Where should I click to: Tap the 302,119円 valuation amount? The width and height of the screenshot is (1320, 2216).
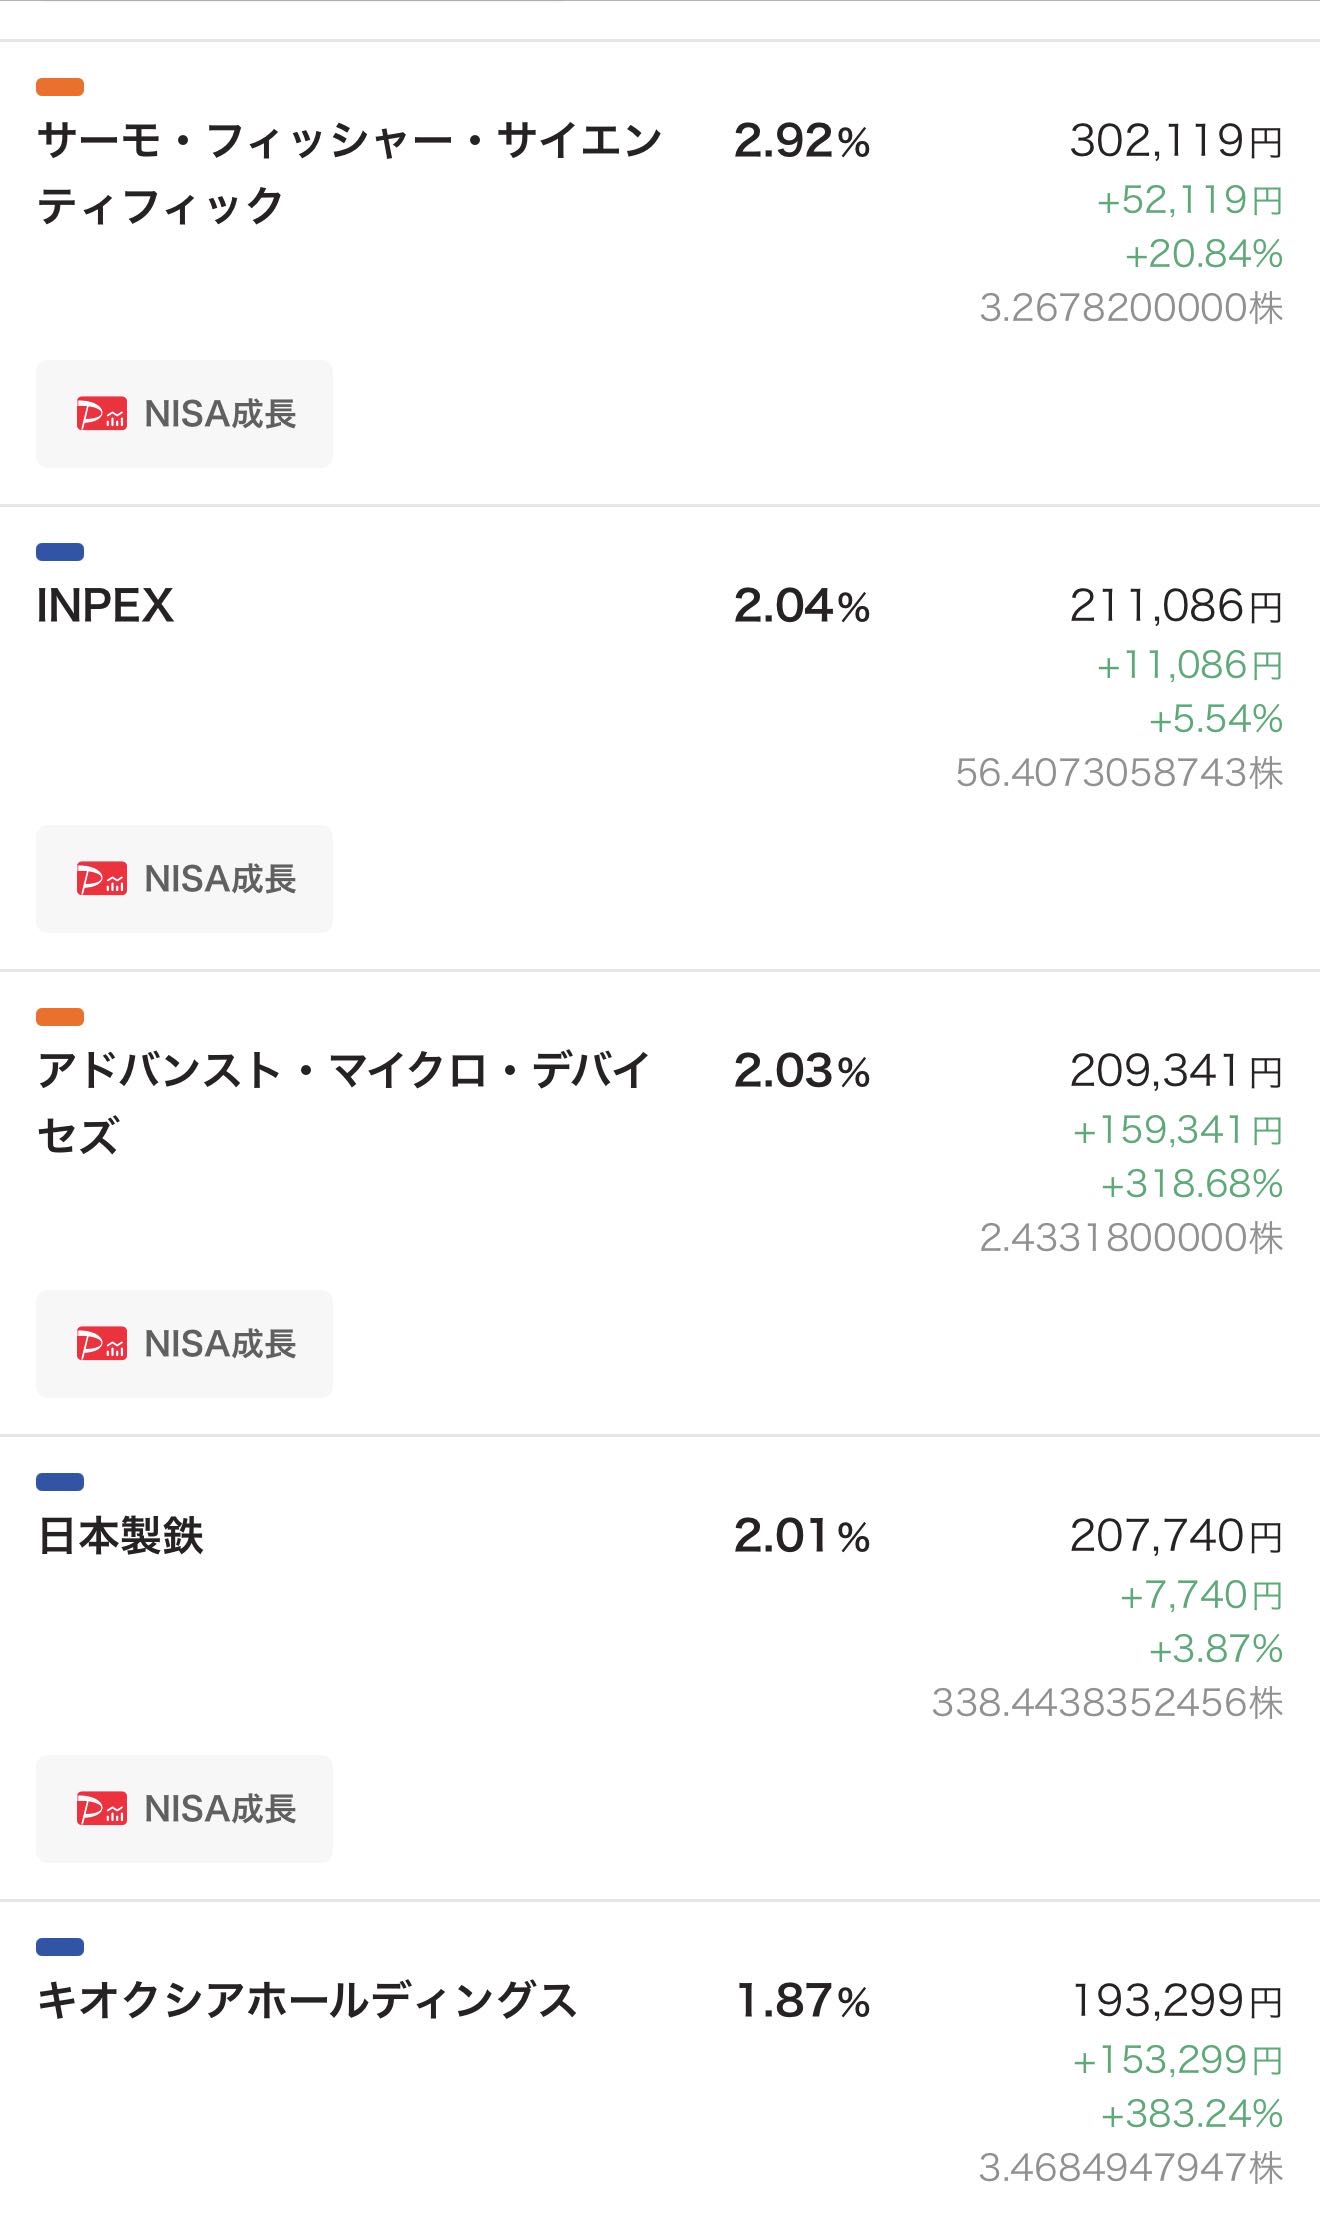point(1176,141)
